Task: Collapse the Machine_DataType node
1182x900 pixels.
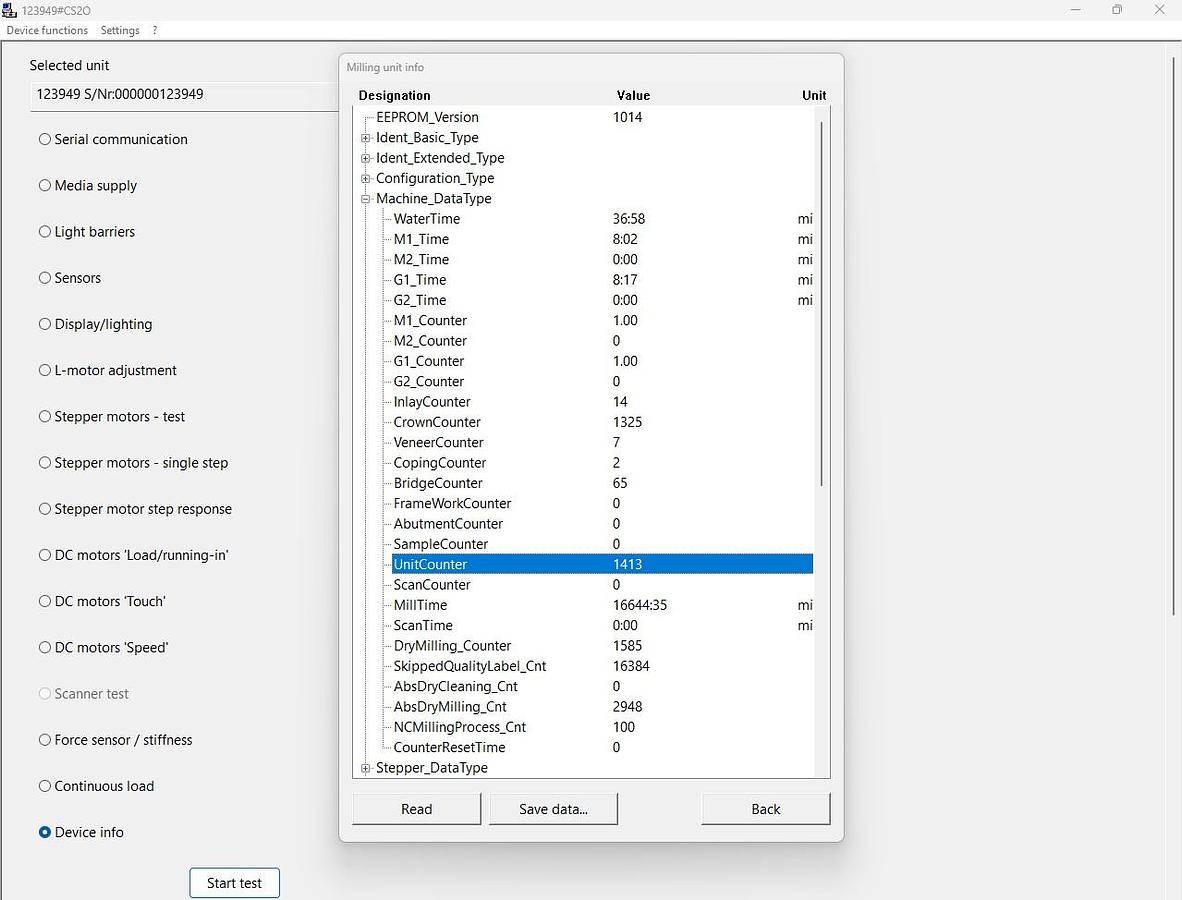Action: [x=366, y=199]
